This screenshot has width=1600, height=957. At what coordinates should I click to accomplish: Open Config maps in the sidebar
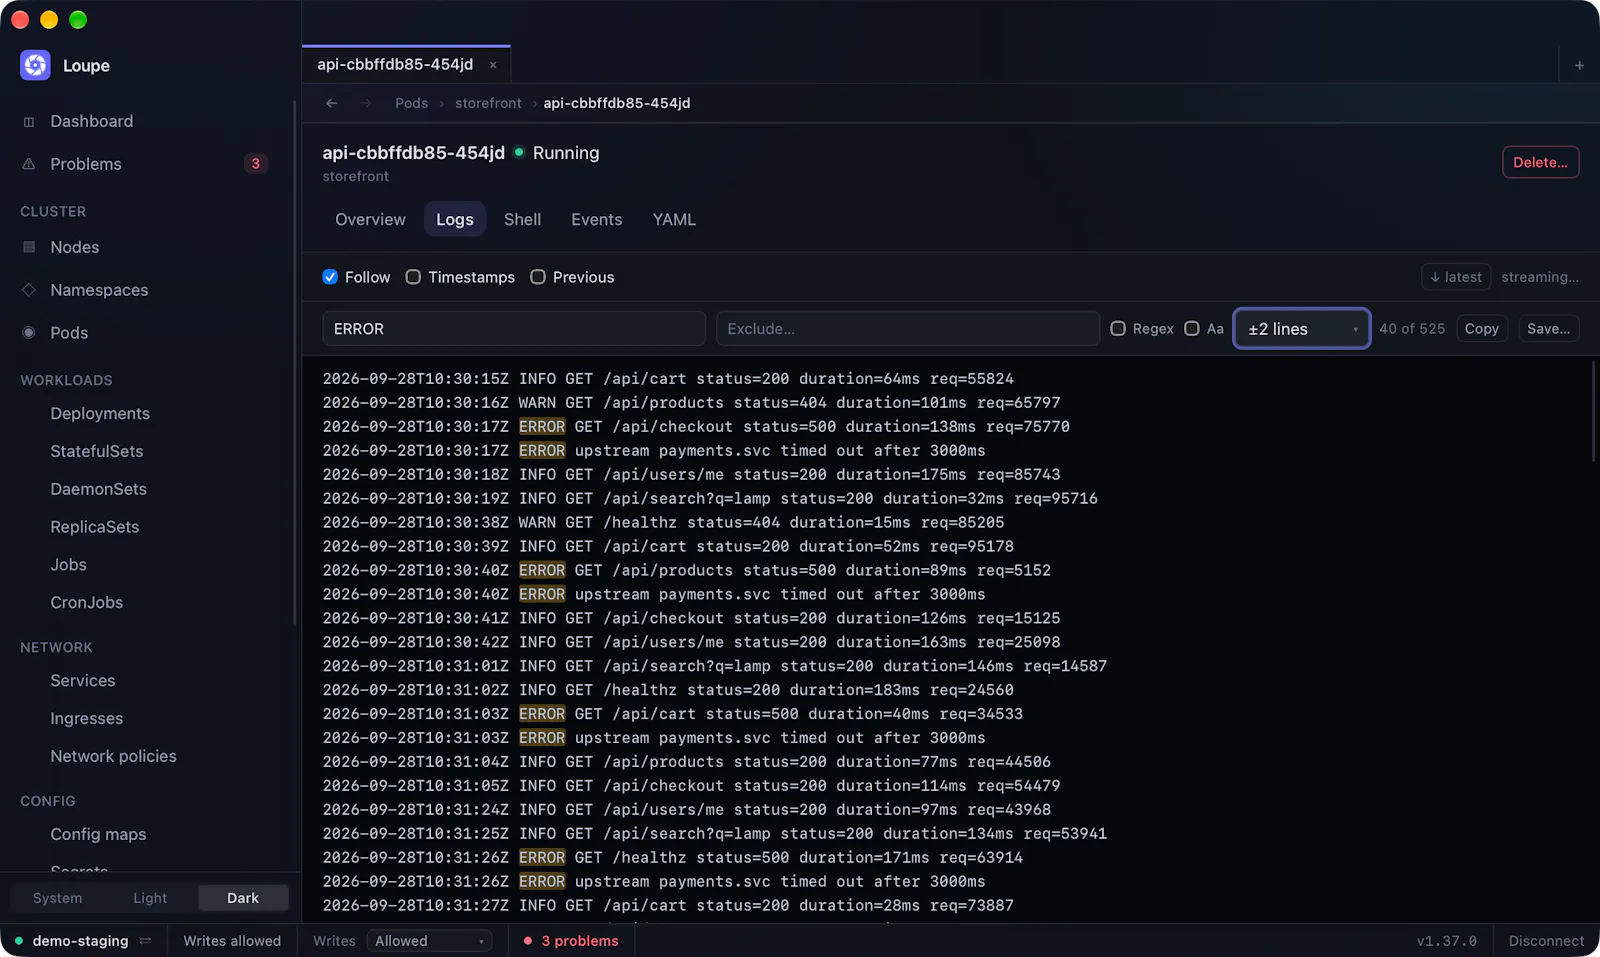coord(98,834)
